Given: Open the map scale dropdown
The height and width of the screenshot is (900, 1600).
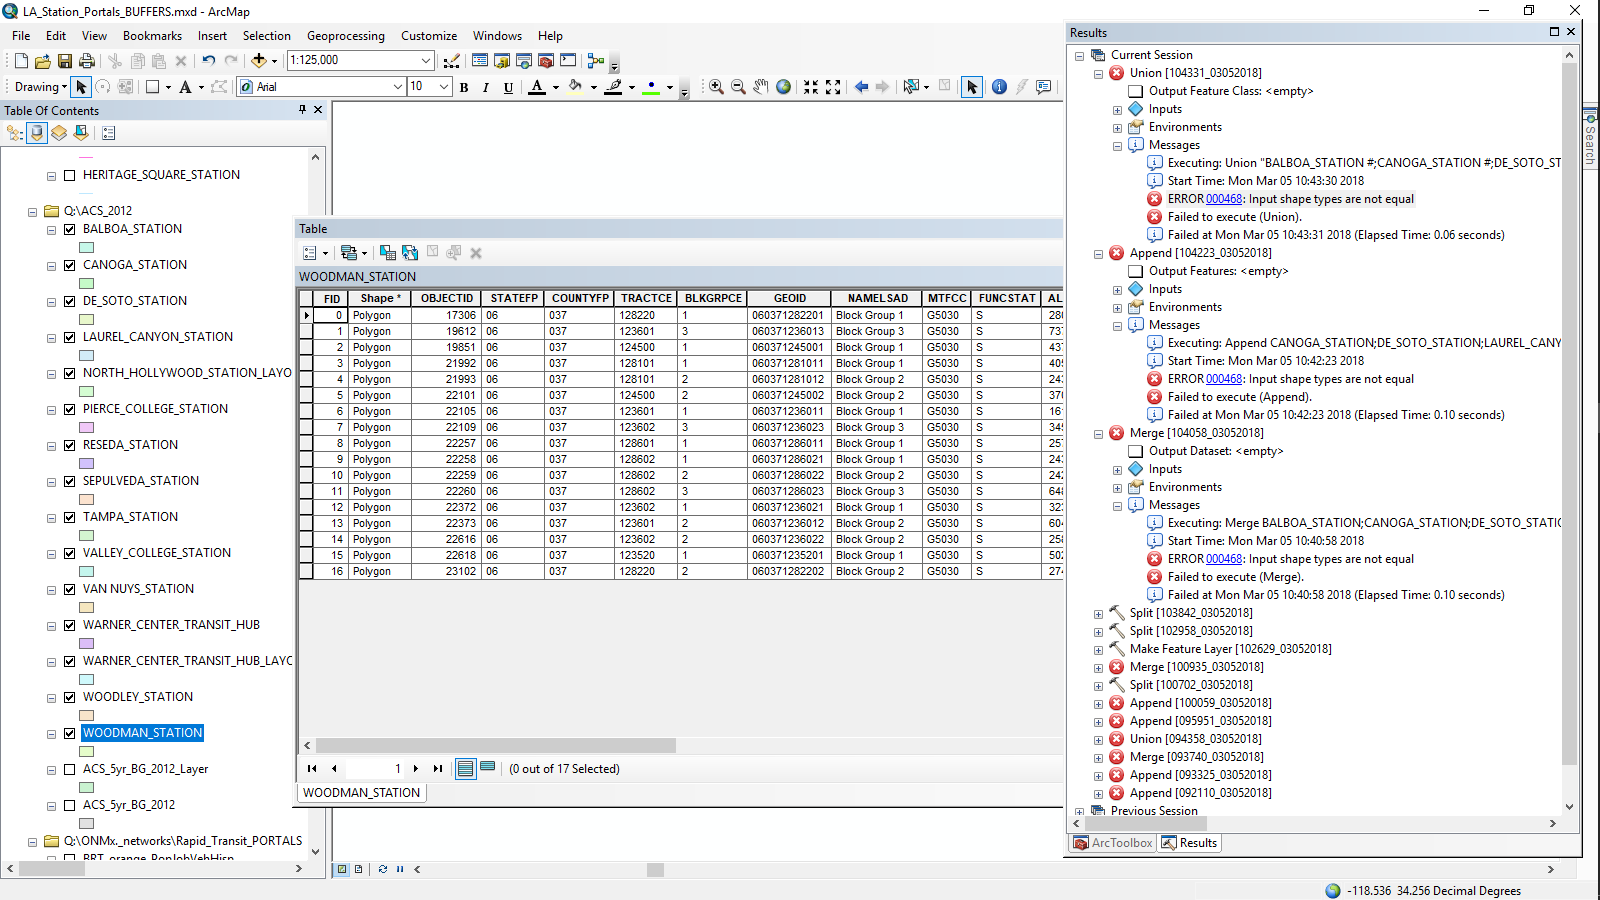Looking at the screenshot, I should tap(426, 61).
